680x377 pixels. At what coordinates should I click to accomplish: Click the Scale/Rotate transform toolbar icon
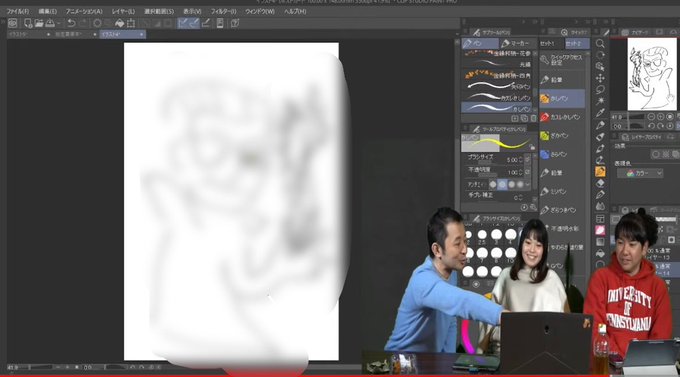(131, 23)
